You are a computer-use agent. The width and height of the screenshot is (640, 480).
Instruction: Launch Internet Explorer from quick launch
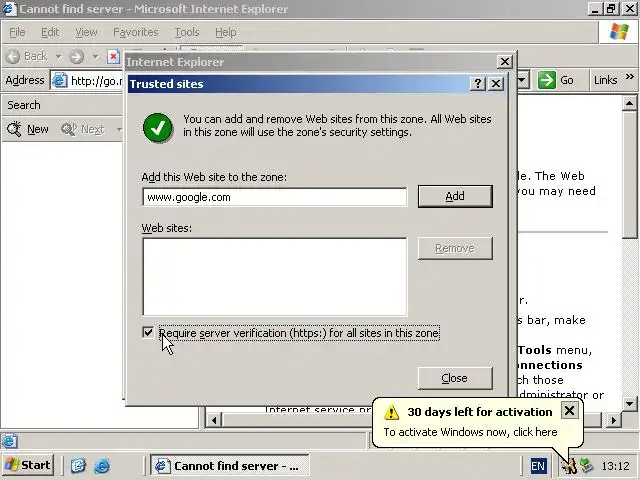tap(102, 465)
